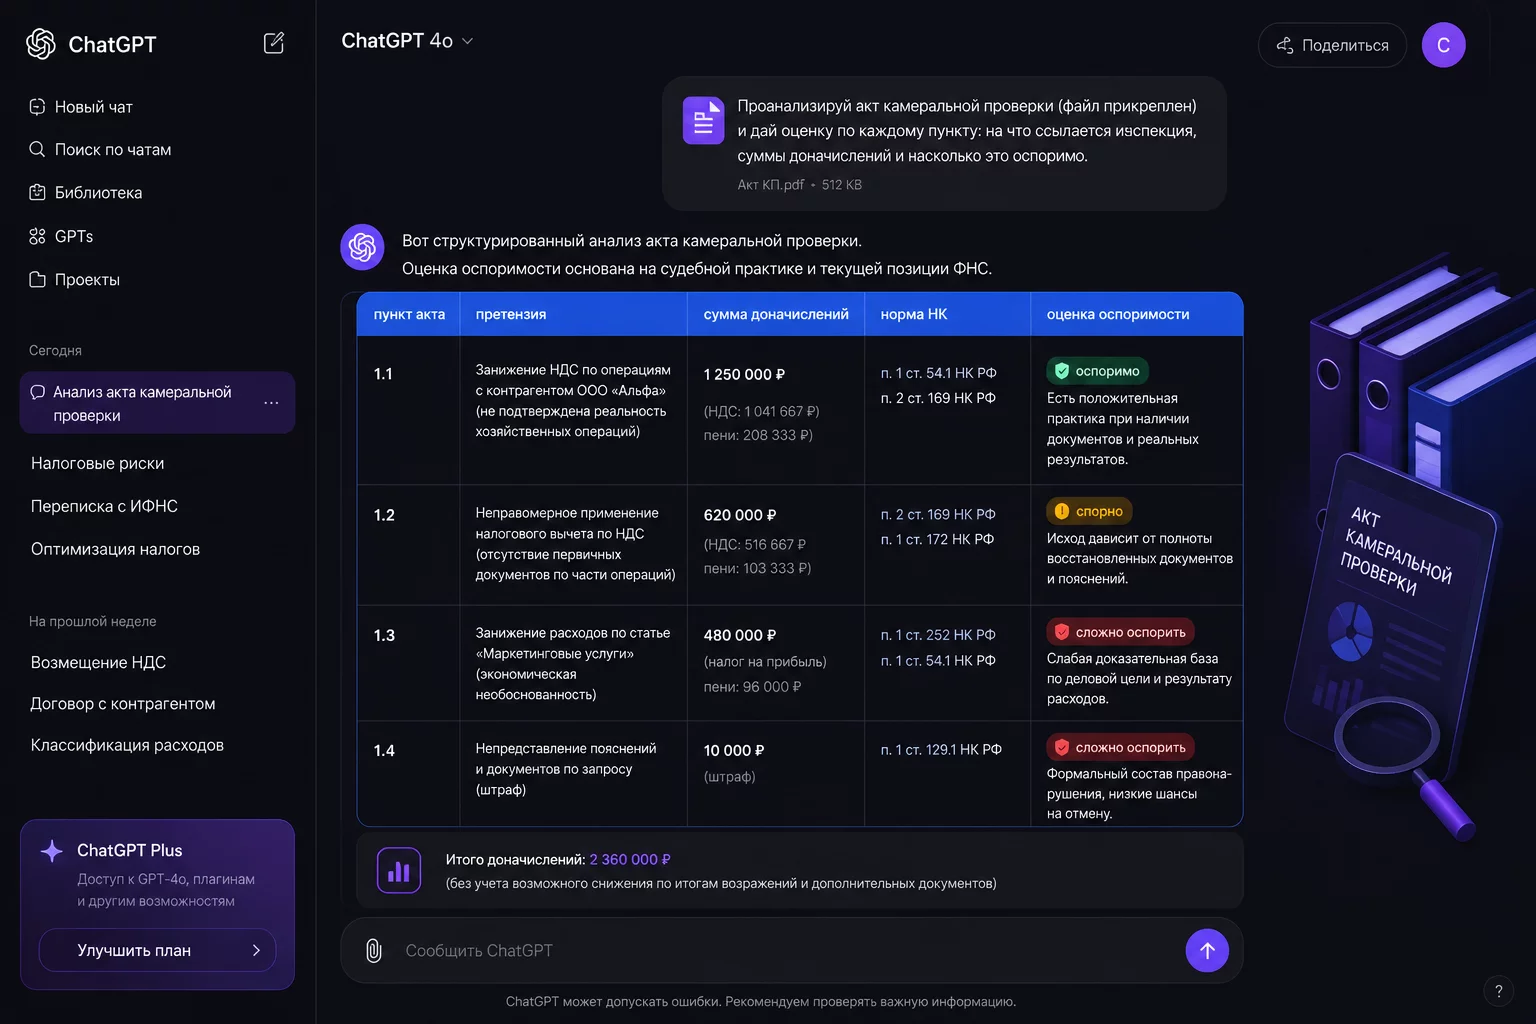The image size is (1536, 1024).
Task: Open the user avatar C menu
Action: coord(1443,45)
